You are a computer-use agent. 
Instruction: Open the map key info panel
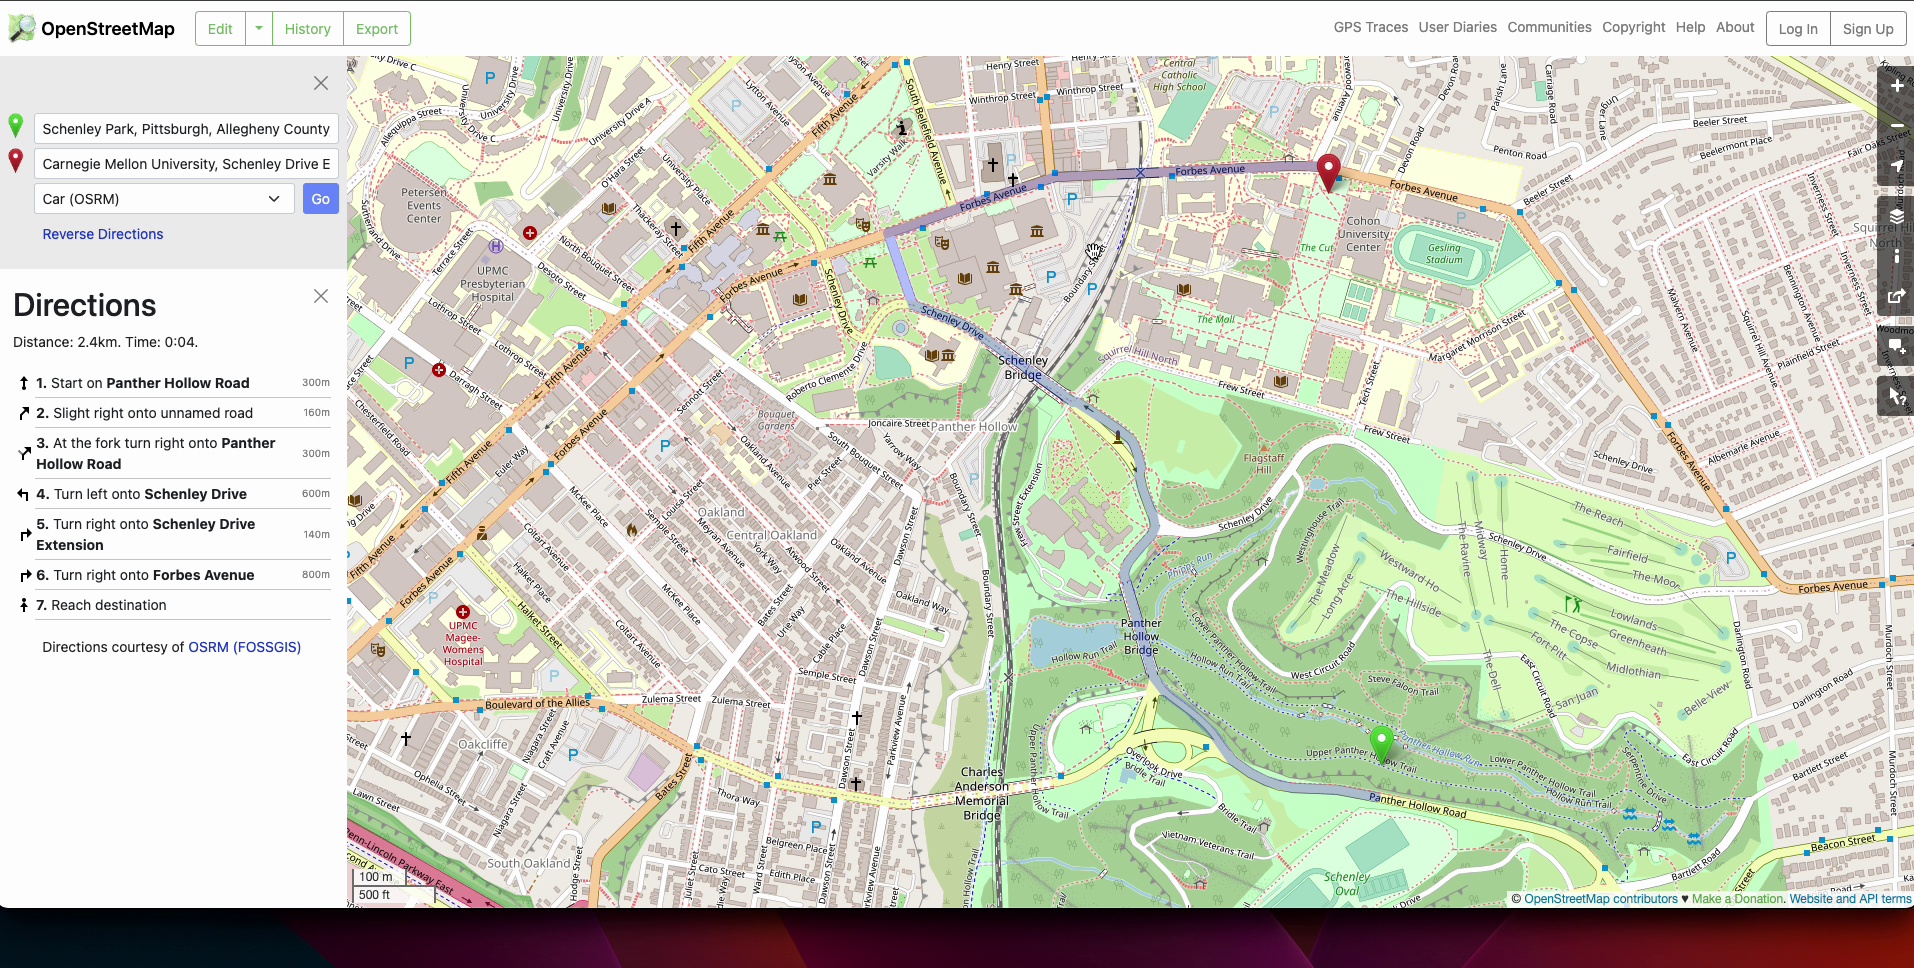(x=1896, y=256)
